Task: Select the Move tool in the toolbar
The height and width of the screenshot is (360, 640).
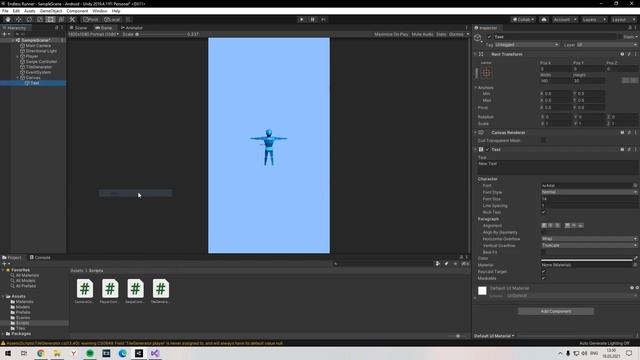Action: (x=18, y=20)
